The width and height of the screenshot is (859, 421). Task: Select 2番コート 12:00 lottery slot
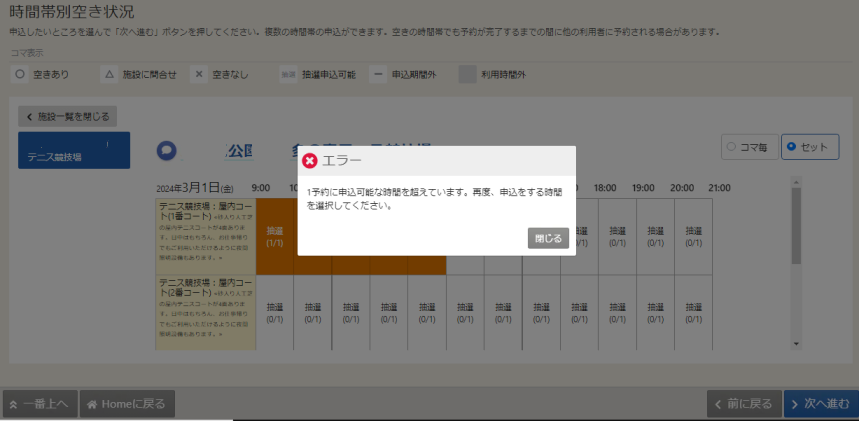388,312
